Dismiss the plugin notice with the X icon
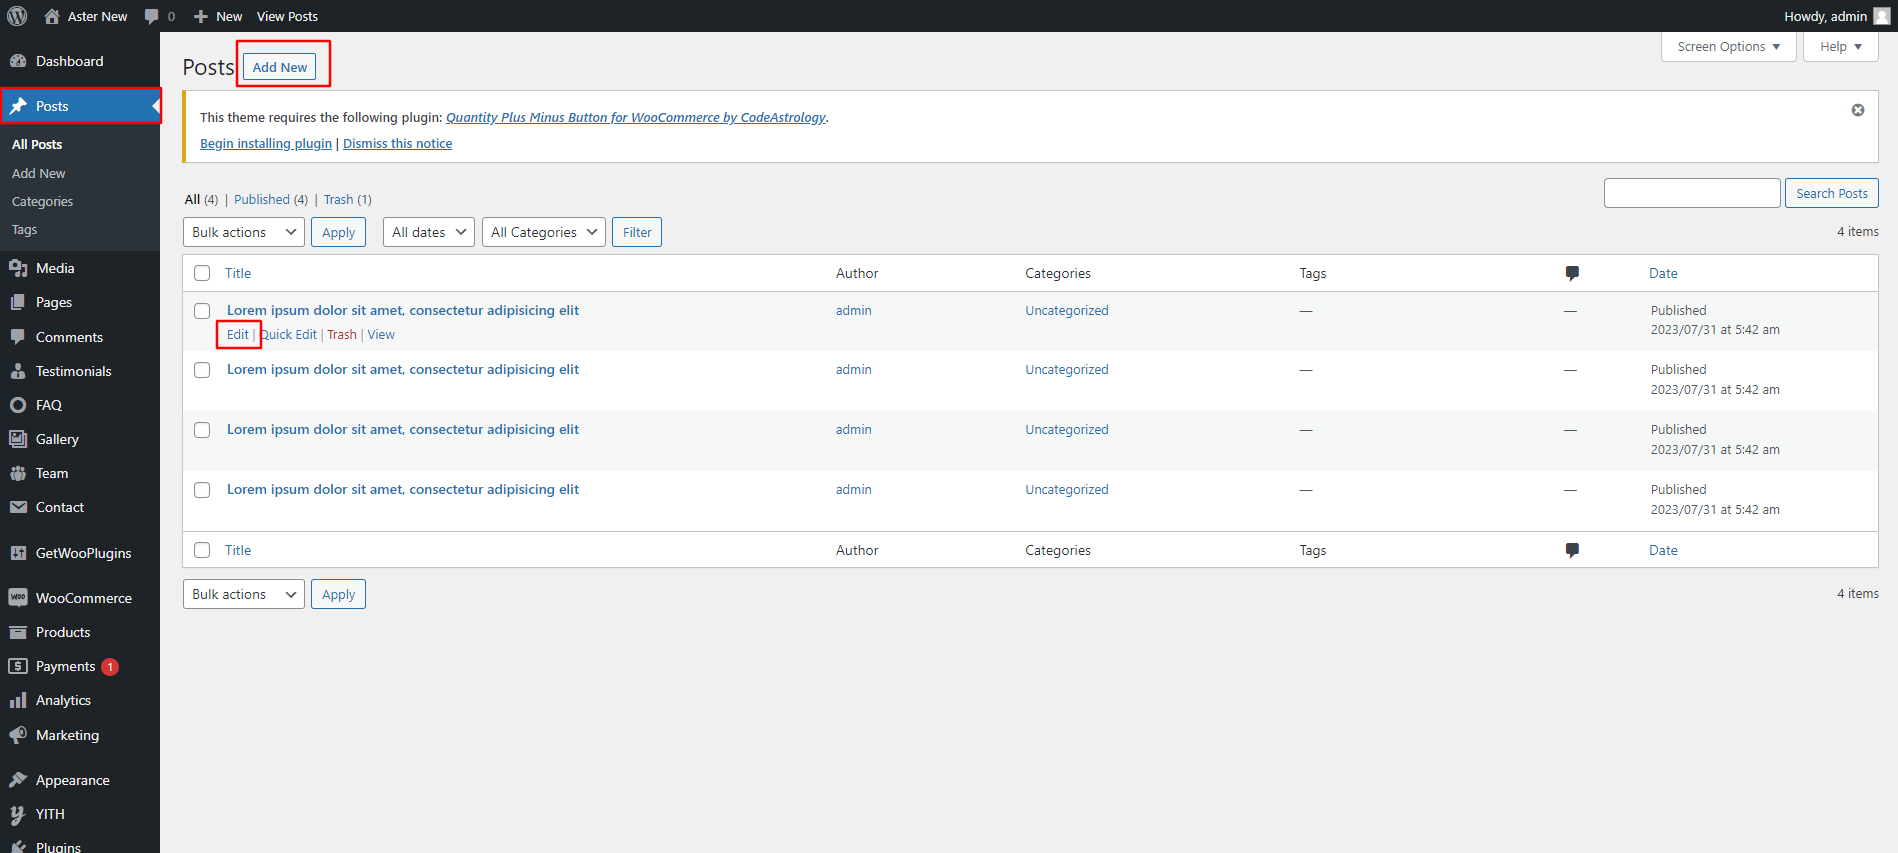 click(1858, 110)
